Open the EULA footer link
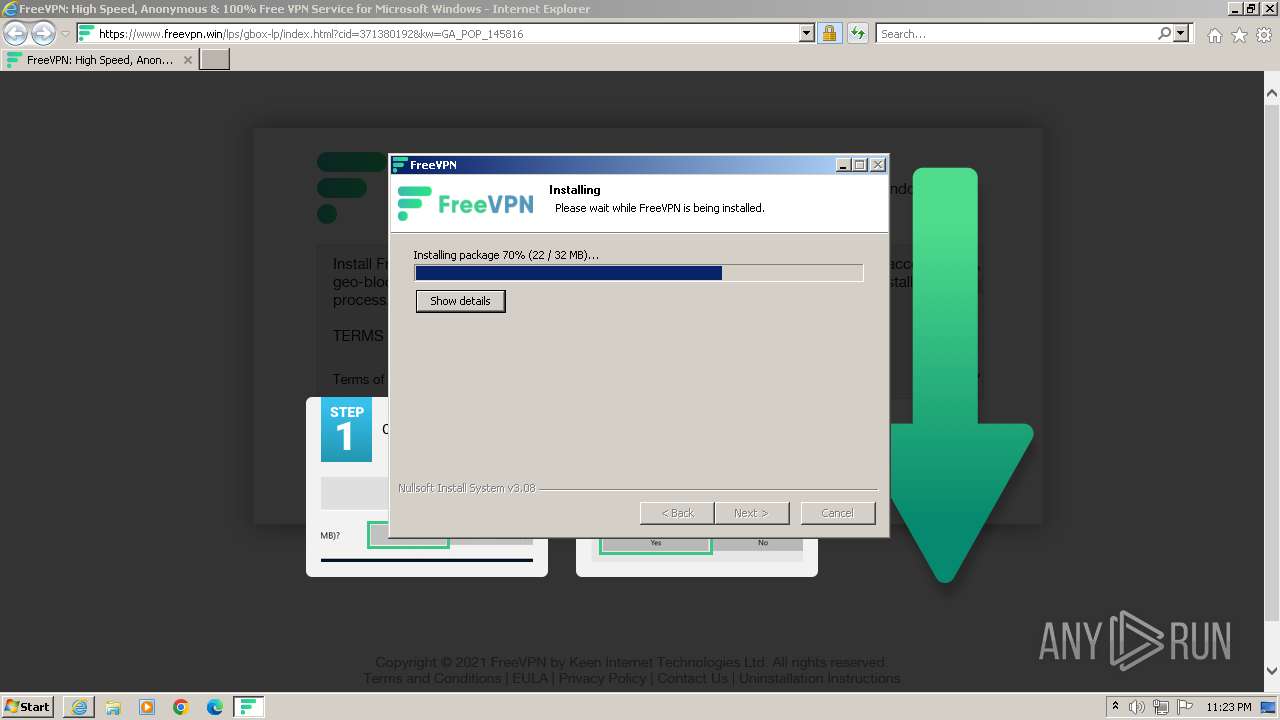The height and width of the screenshot is (720, 1280). (530, 678)
